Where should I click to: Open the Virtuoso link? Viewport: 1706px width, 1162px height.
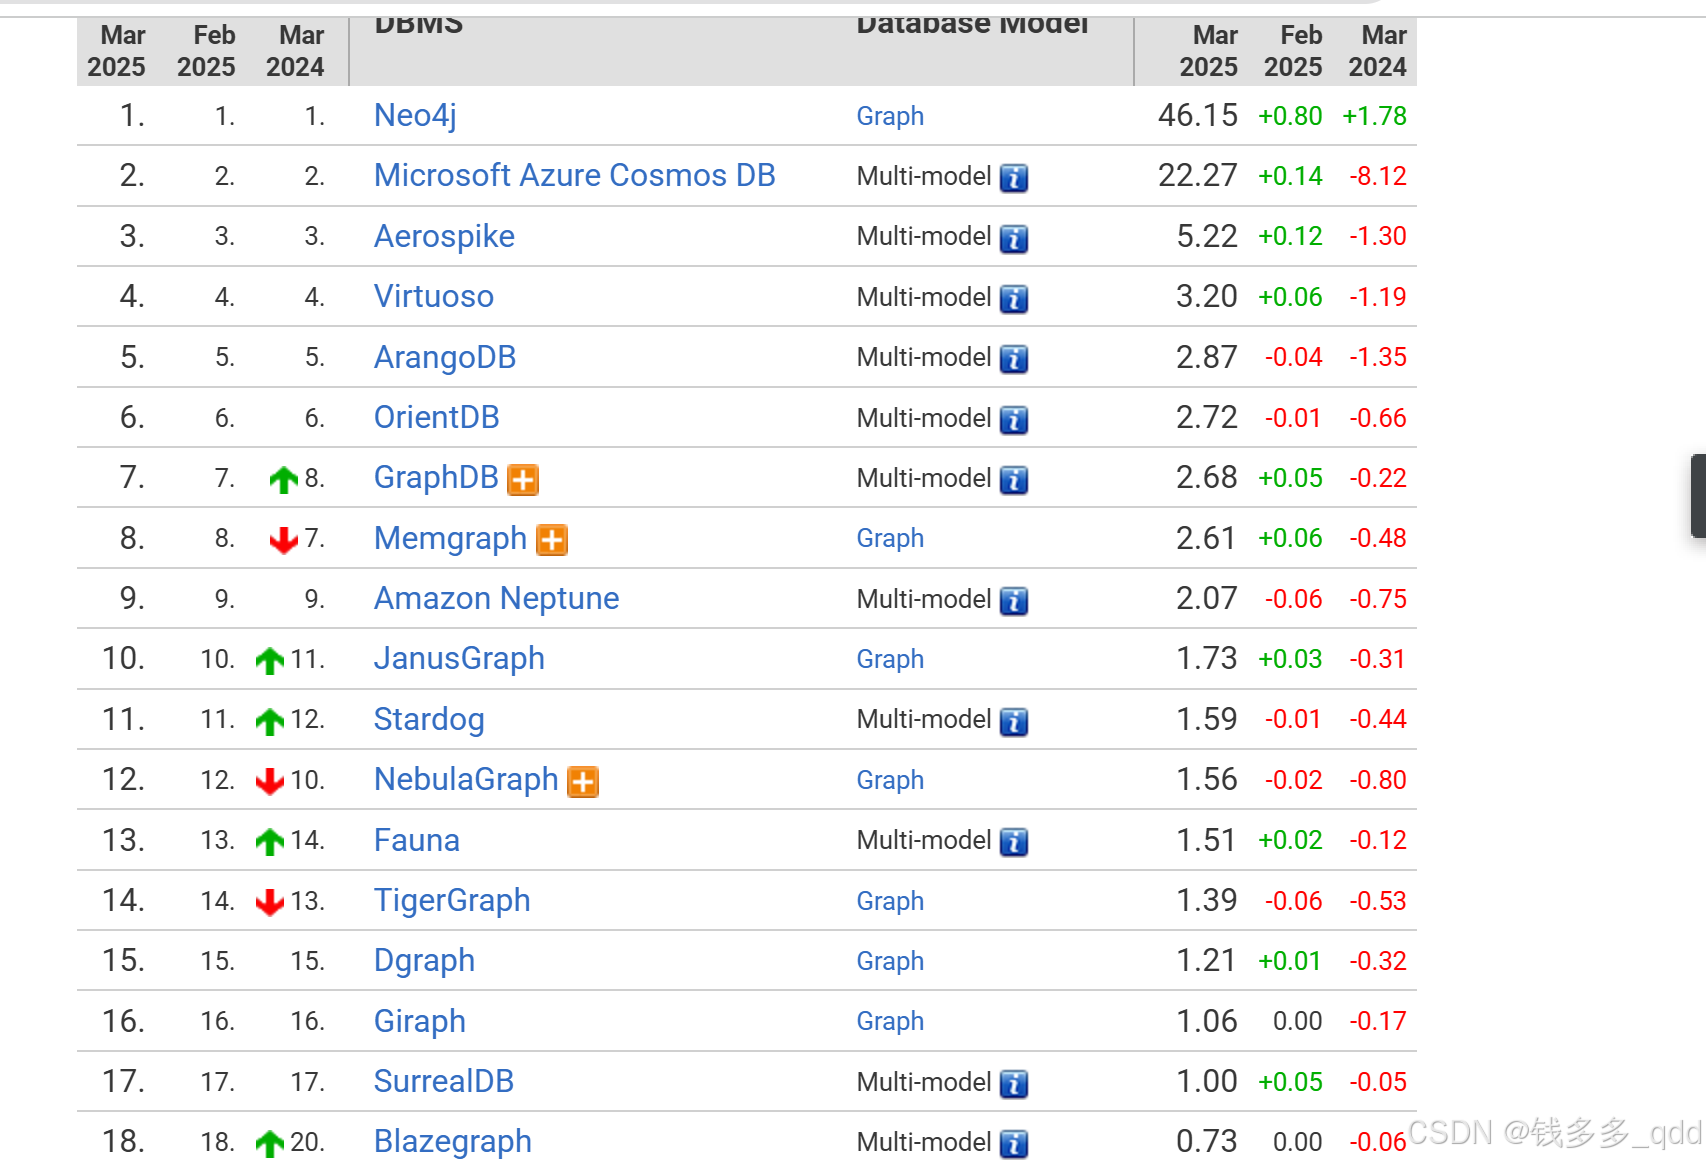click(434, 297)
